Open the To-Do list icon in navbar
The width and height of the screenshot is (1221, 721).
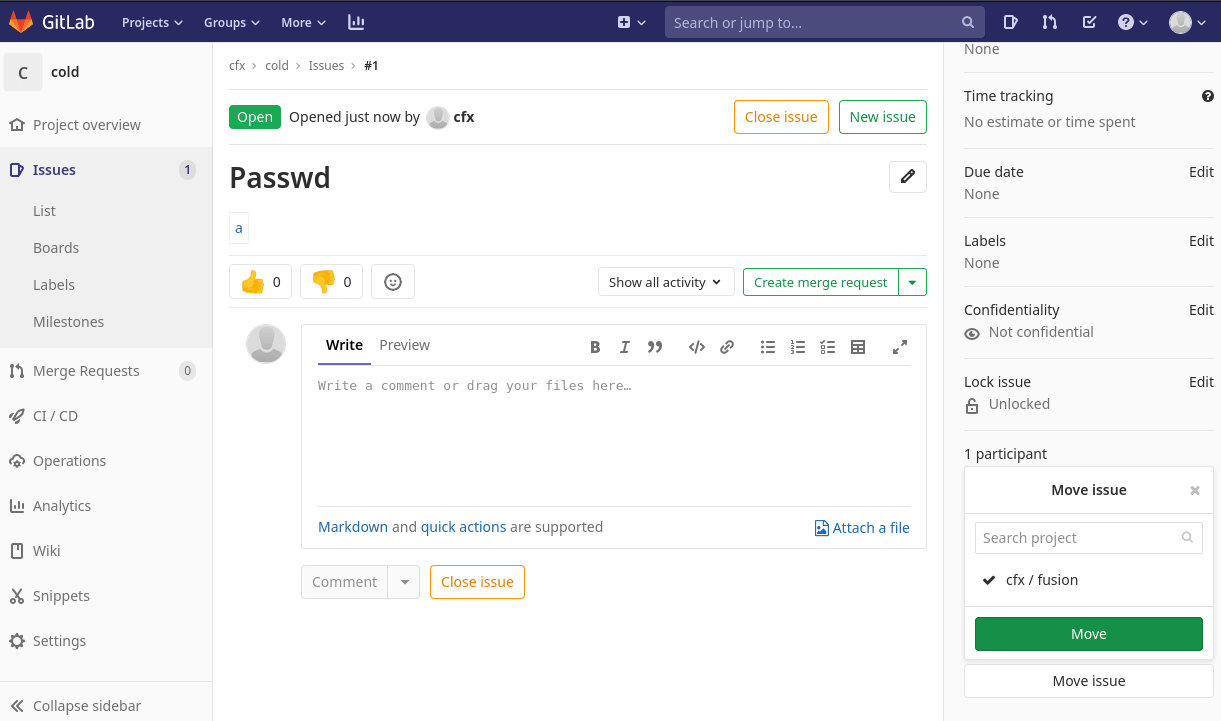click(x=1089, y=22)
